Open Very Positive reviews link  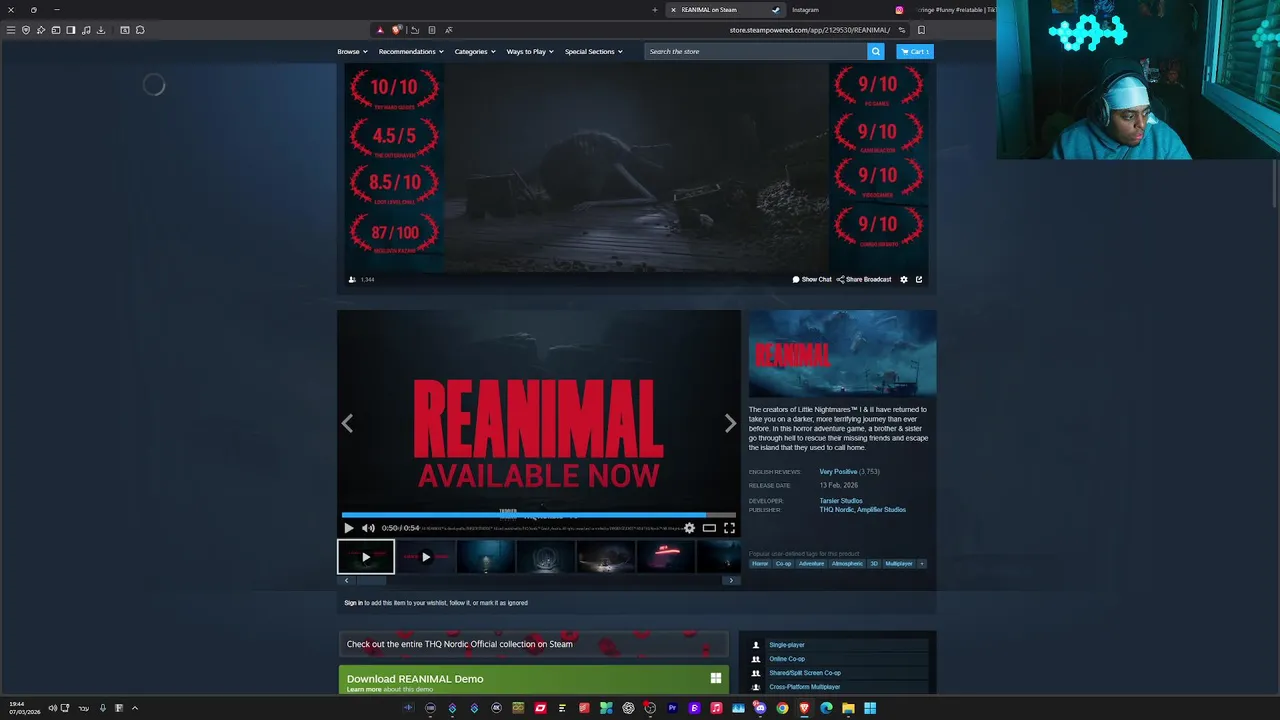click(x=838, y=472)
